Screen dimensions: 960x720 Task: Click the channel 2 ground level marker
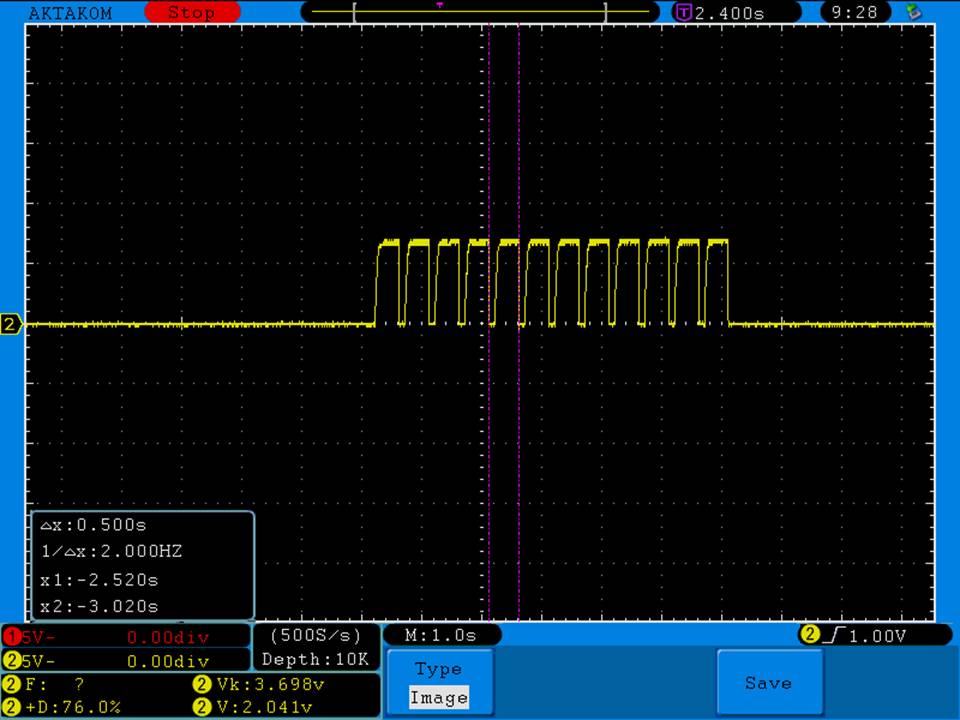point(11,324)
